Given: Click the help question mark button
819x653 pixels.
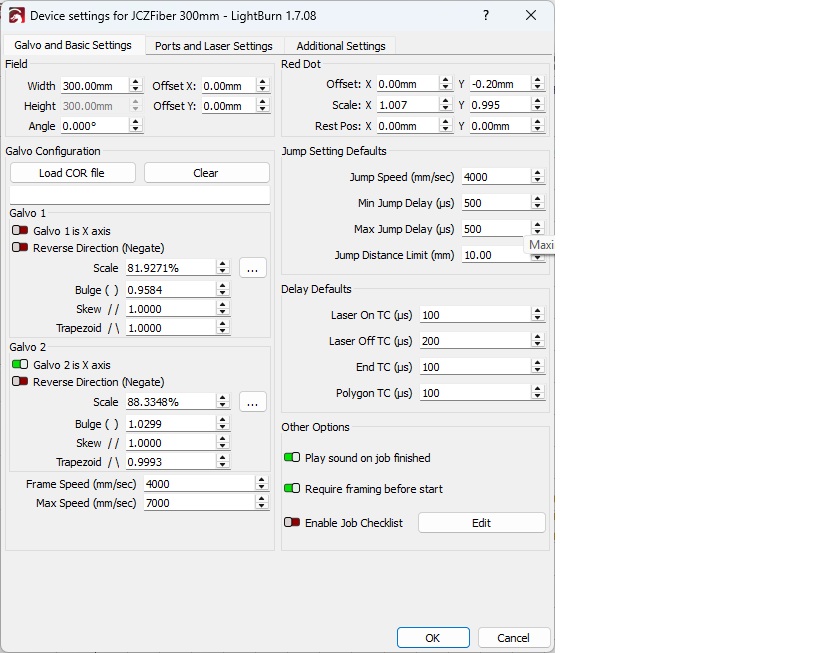Looking at the screenshot, I should pos(486,16).
